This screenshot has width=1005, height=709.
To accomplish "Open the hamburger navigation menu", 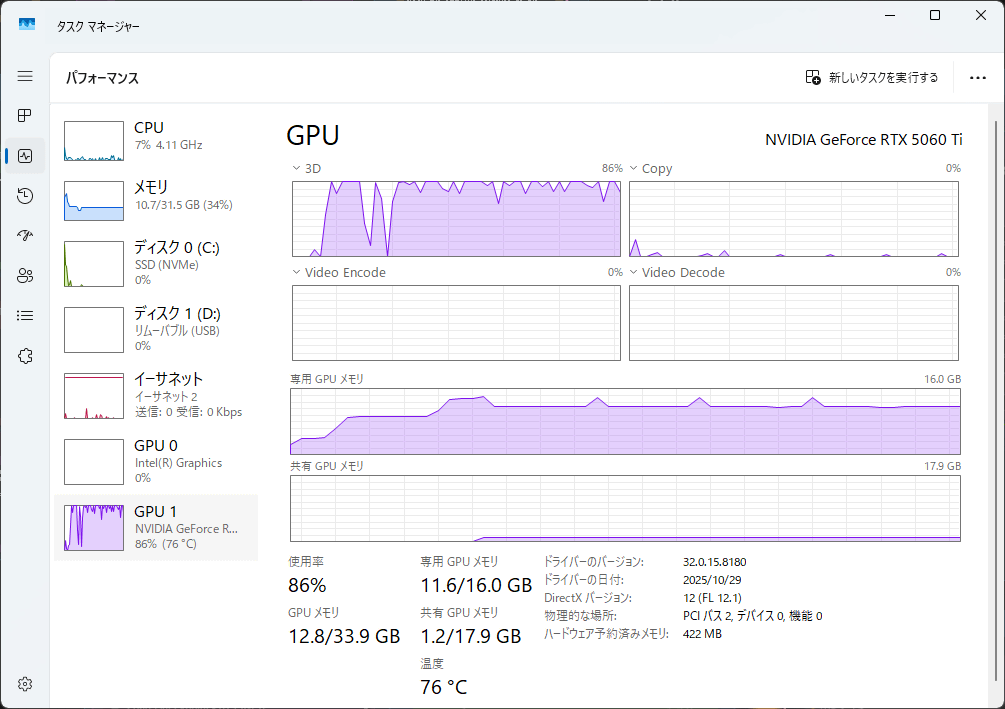I will tap(25, 76).
